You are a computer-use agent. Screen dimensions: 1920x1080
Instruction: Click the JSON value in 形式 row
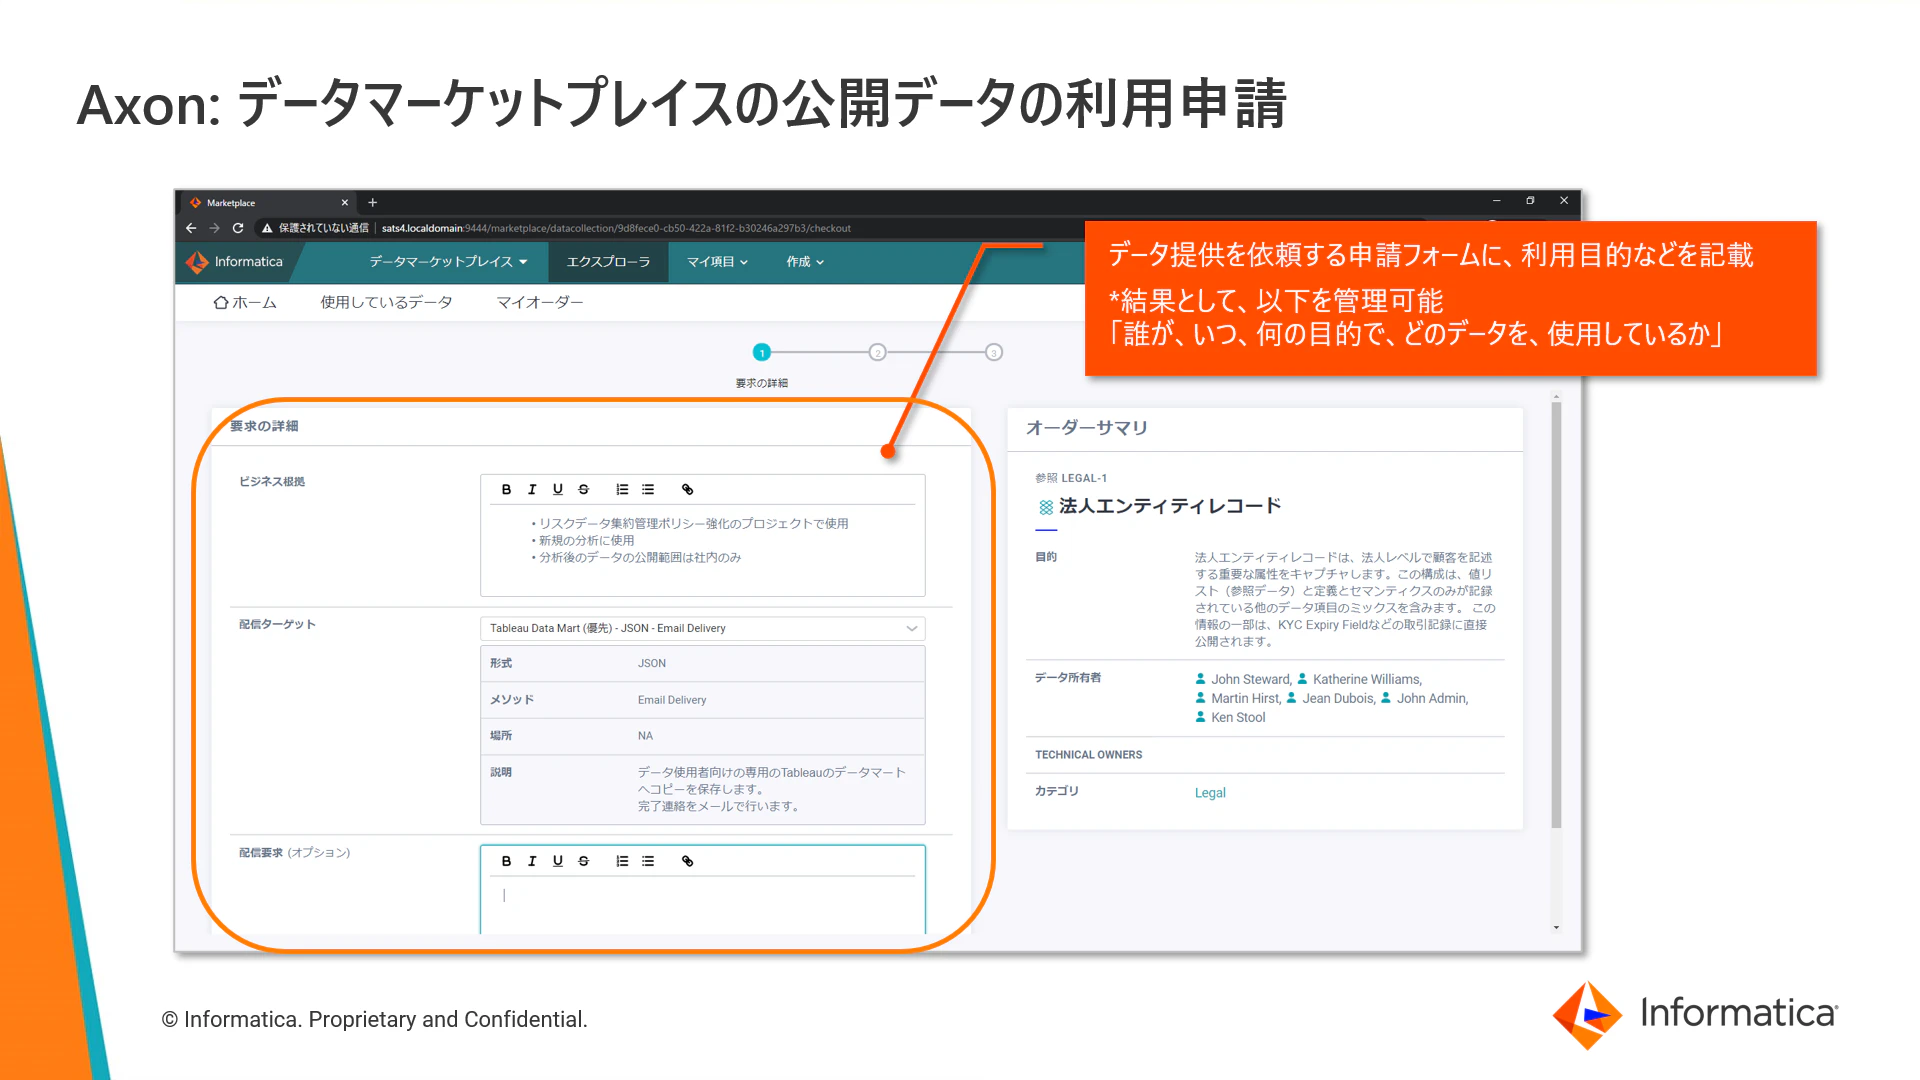click(652, 663)
